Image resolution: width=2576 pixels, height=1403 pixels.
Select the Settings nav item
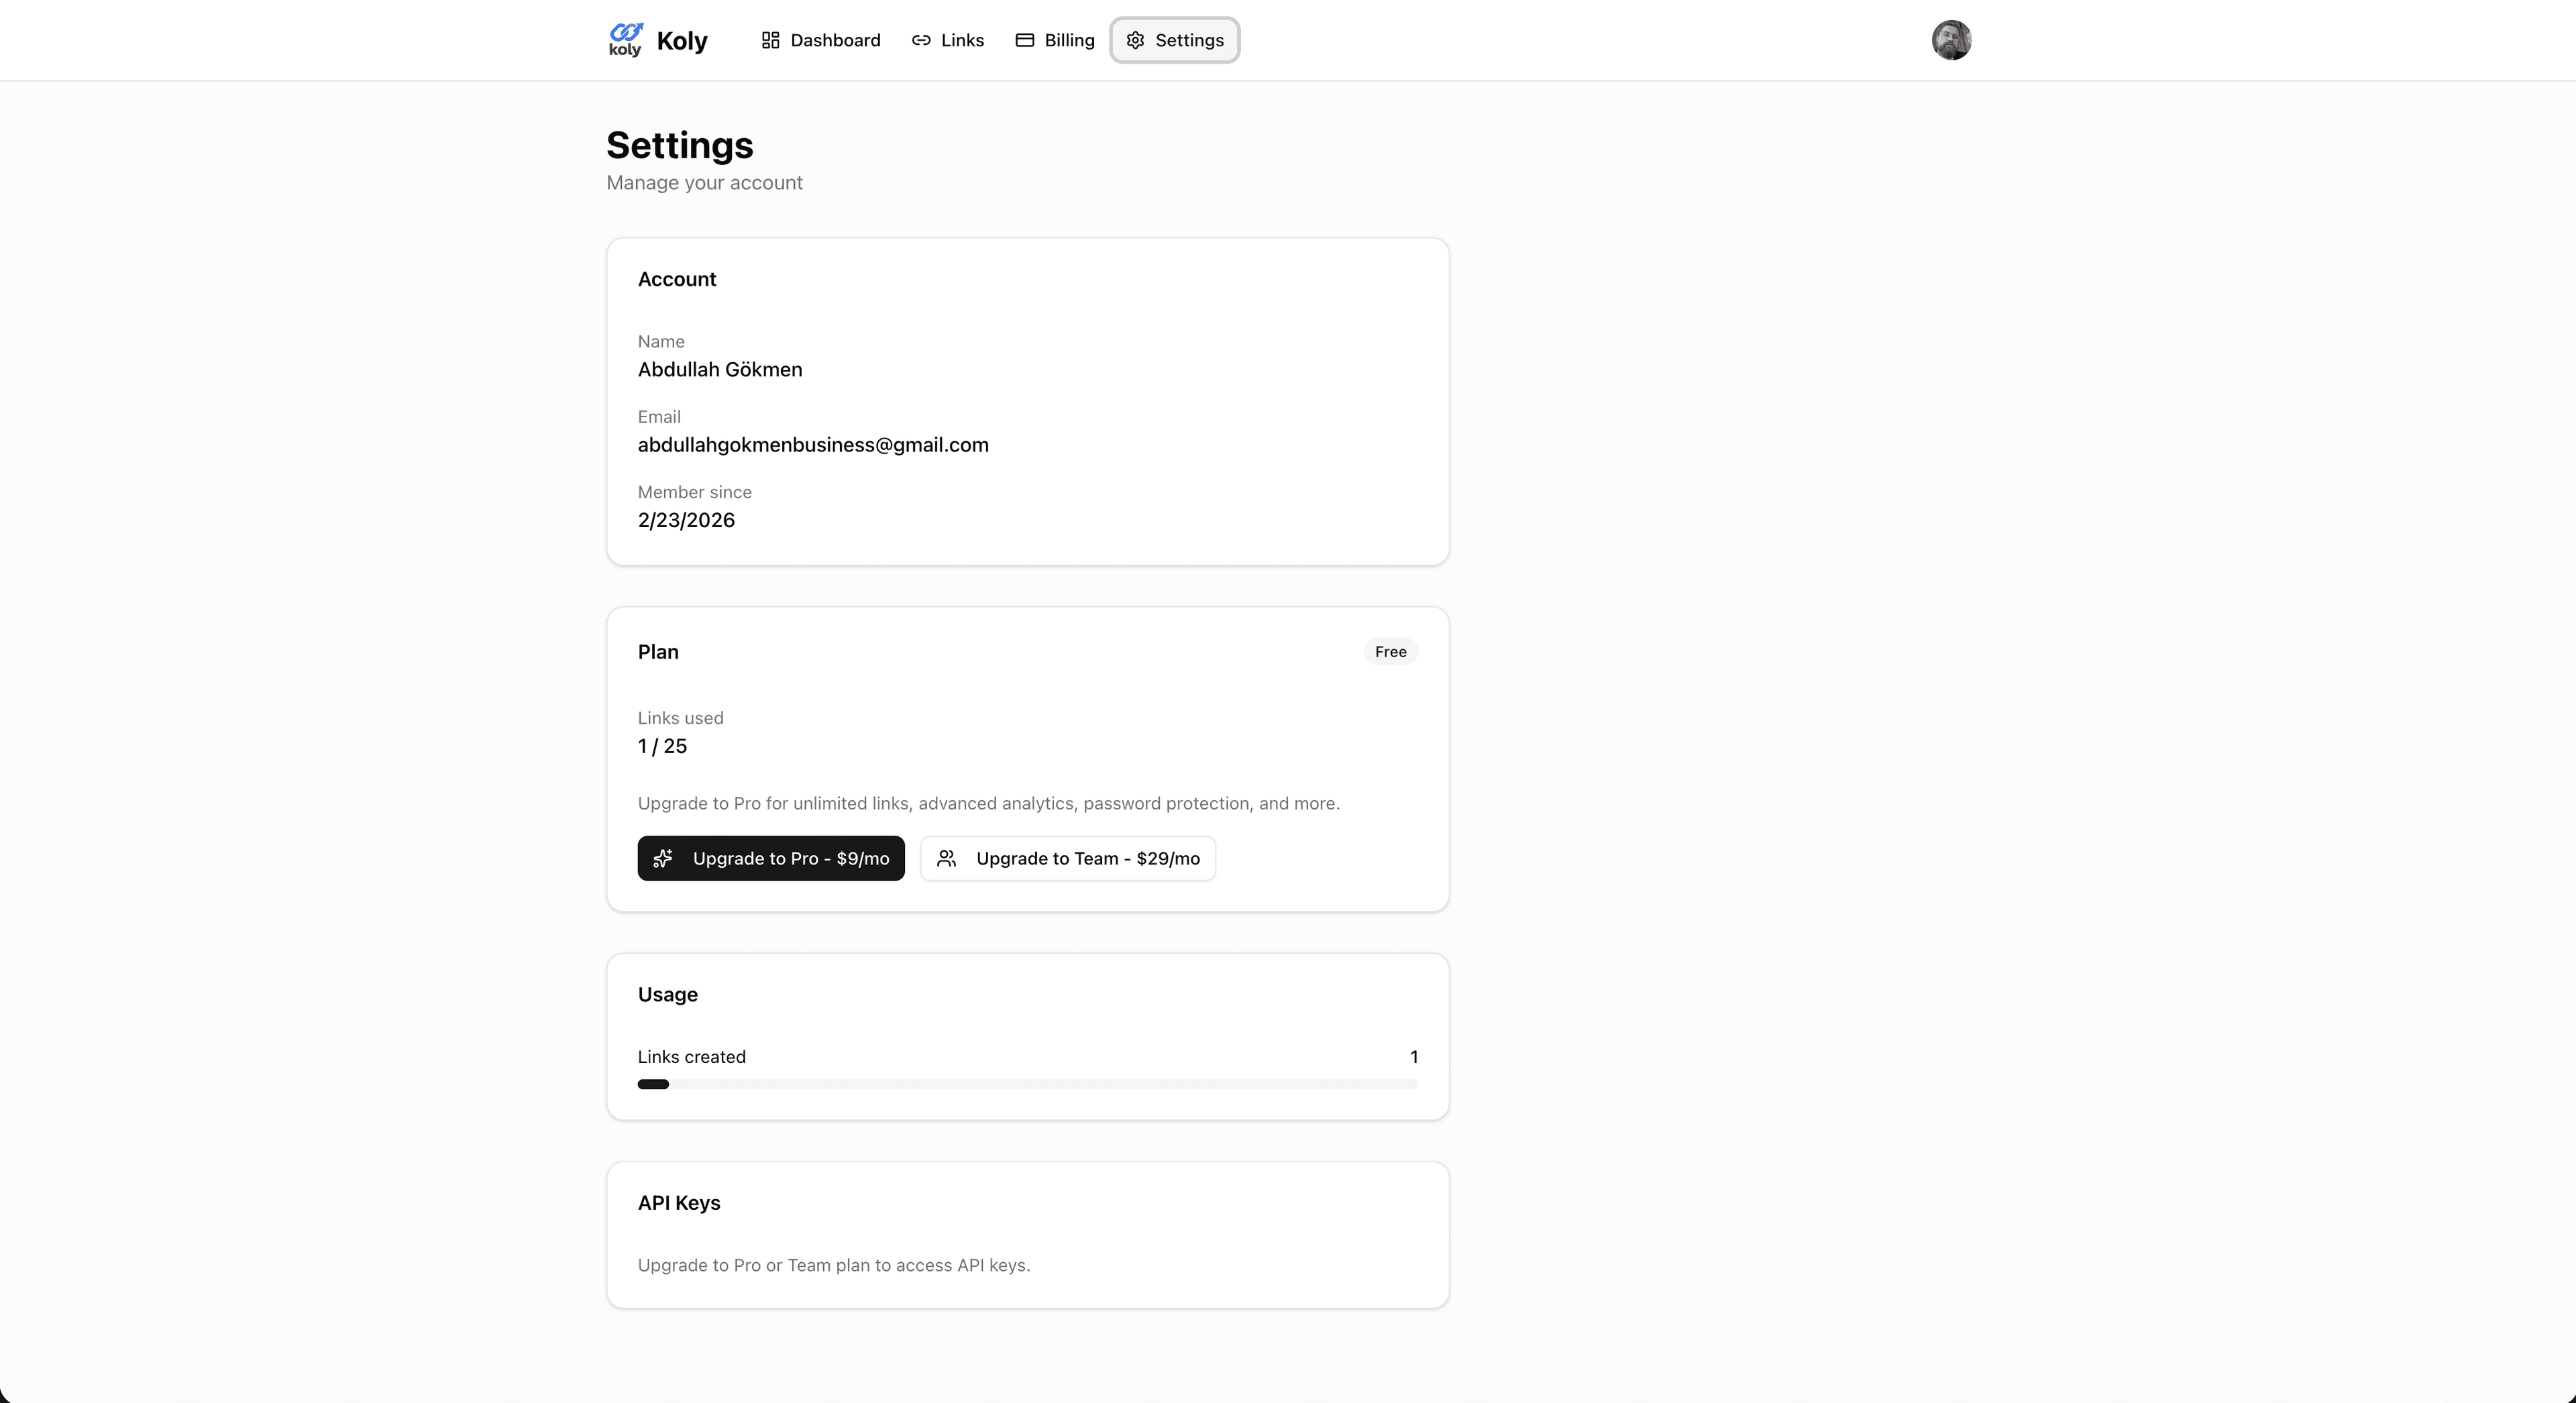coord(1188,40)
